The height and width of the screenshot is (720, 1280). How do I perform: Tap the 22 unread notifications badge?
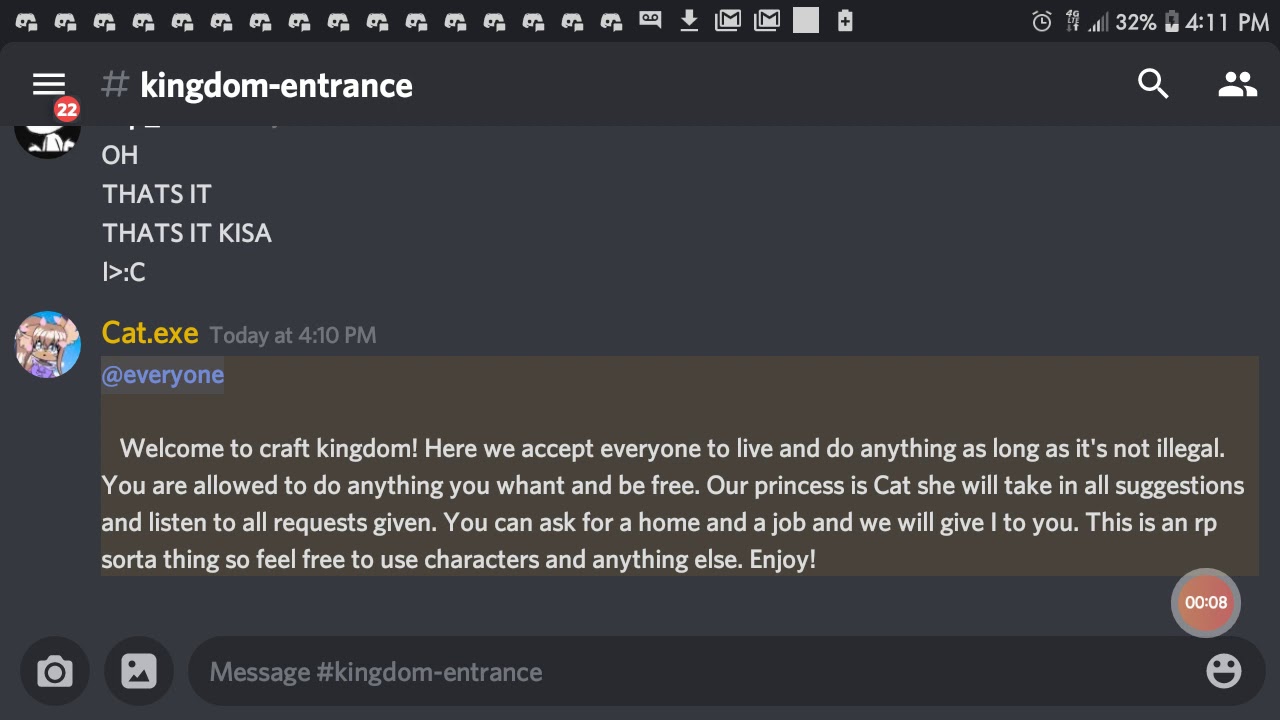click(x=67, y=110)
